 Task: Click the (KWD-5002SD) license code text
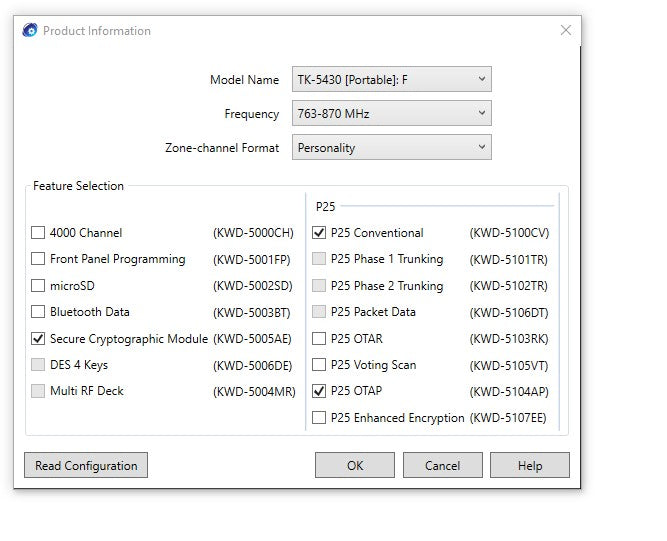coord(253,286)
